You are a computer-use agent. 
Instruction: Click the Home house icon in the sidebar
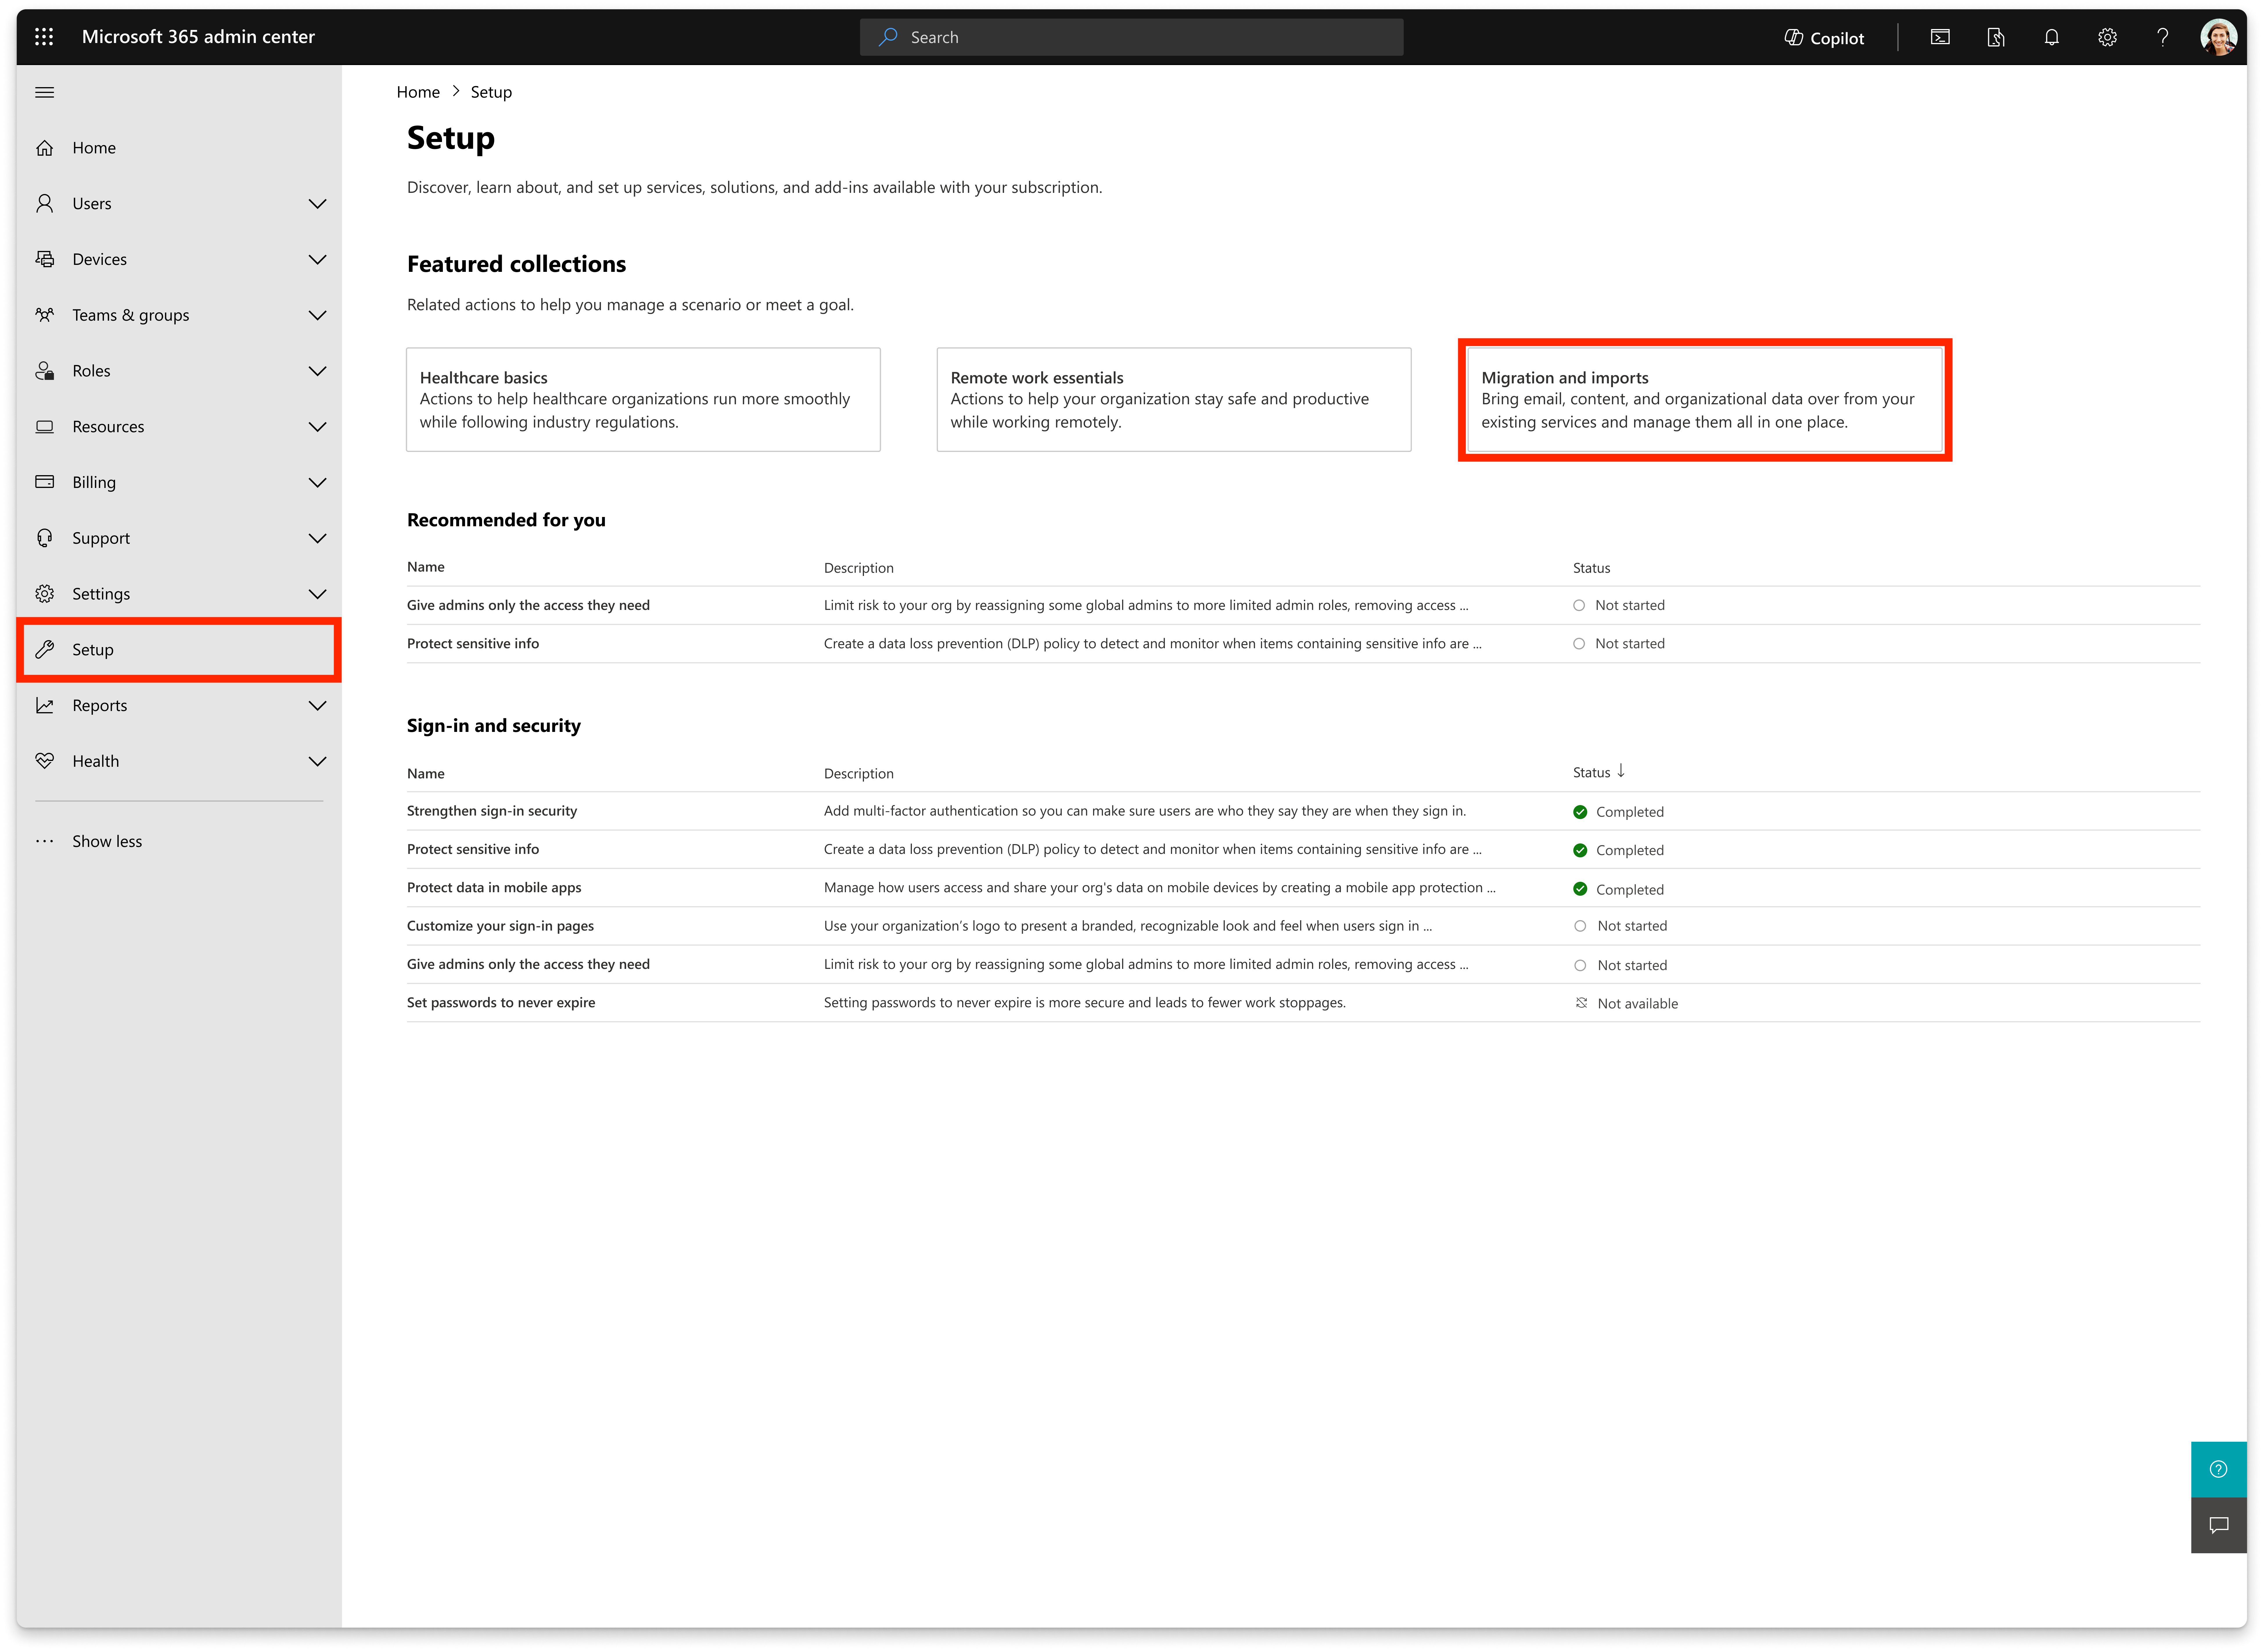pos(45,148)
